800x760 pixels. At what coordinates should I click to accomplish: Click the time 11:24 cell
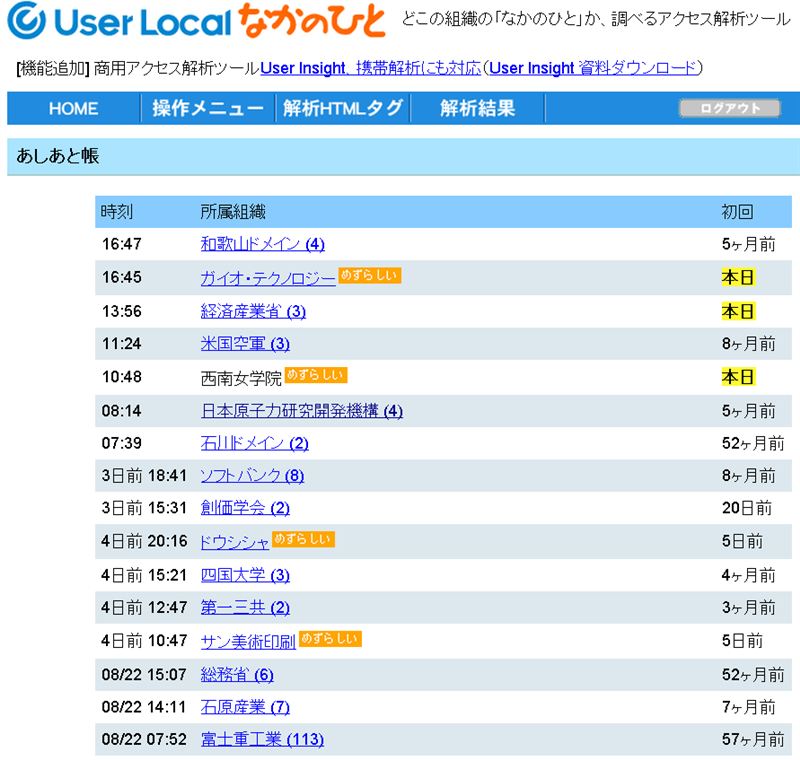[121, 344]
